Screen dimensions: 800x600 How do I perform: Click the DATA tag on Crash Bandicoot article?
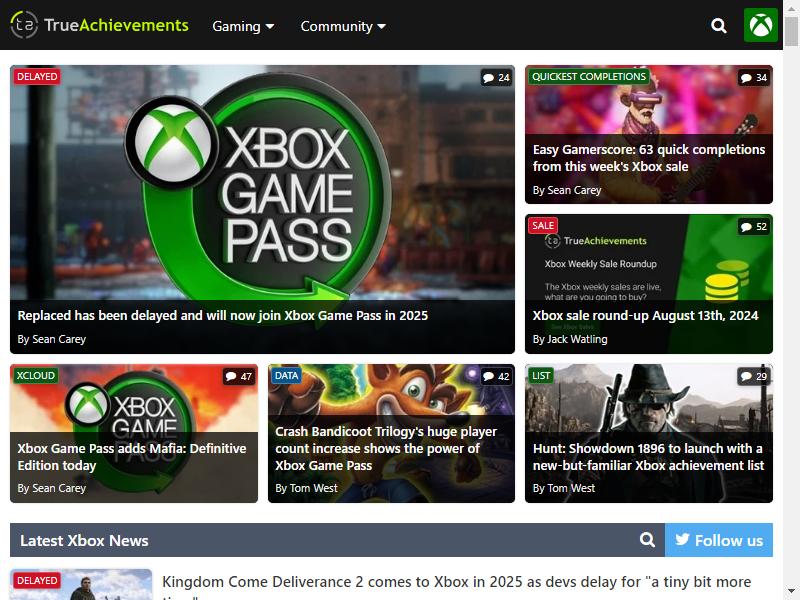click(286, 376)
